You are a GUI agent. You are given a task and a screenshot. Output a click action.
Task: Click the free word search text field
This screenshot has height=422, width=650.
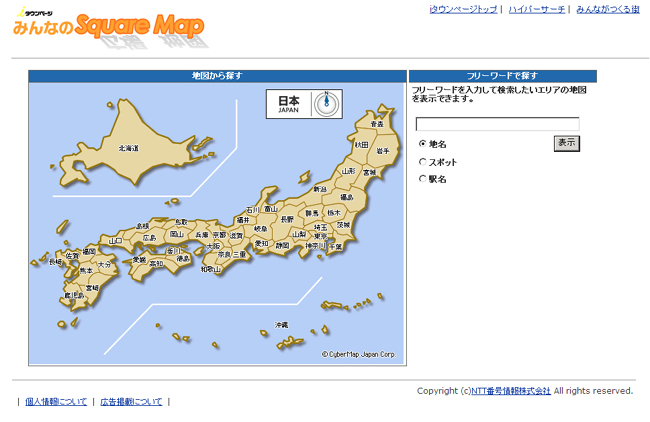(497, 125)
